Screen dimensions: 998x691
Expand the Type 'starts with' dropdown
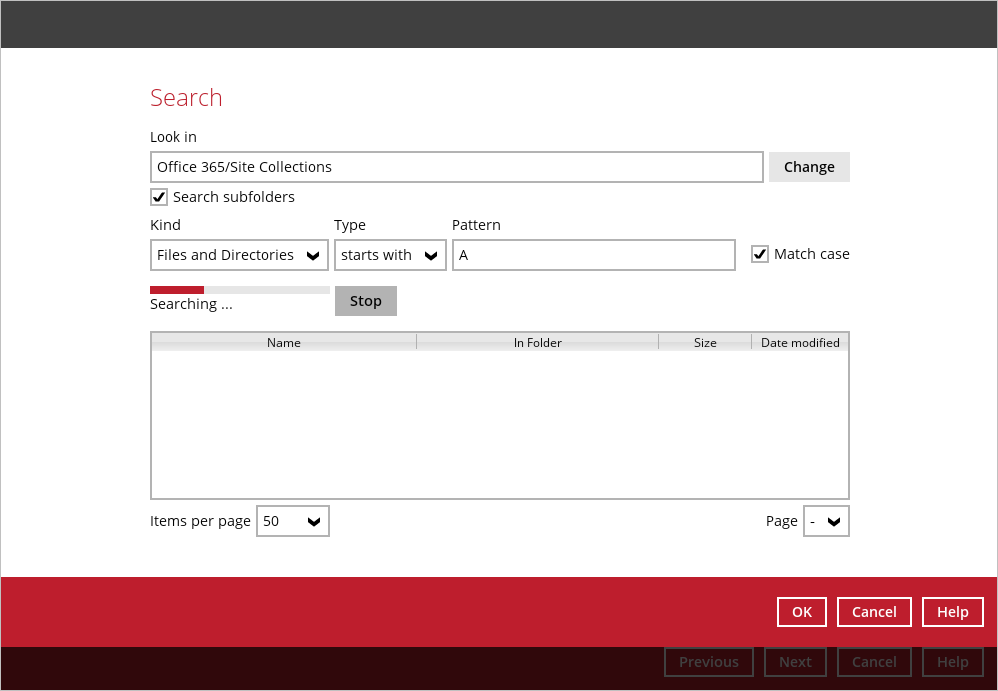click(390, 255)
